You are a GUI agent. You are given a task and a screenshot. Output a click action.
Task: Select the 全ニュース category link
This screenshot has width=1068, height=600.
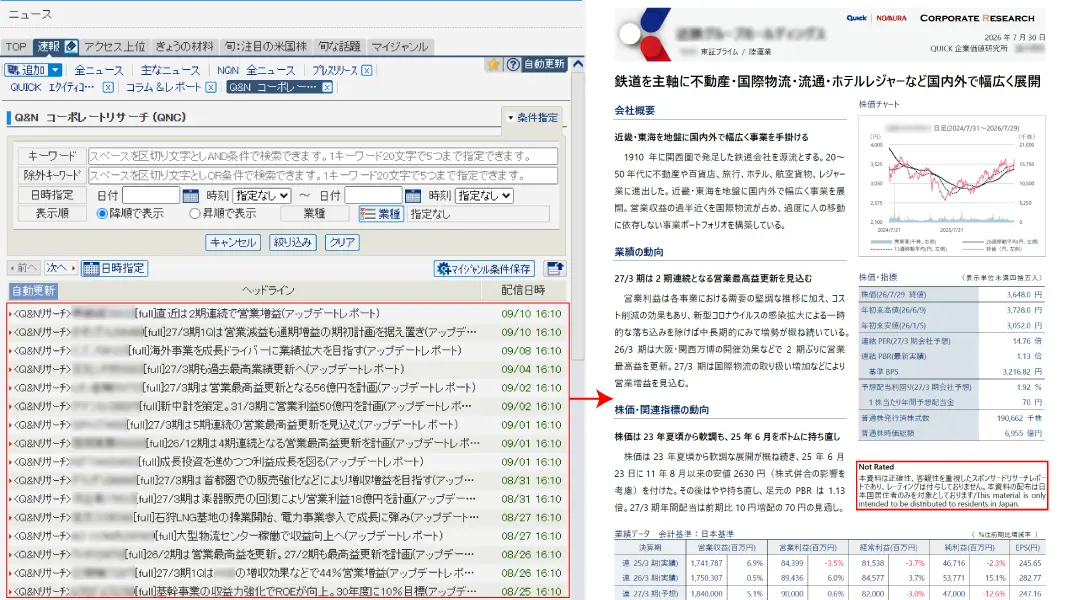click(x=99, y=70)
